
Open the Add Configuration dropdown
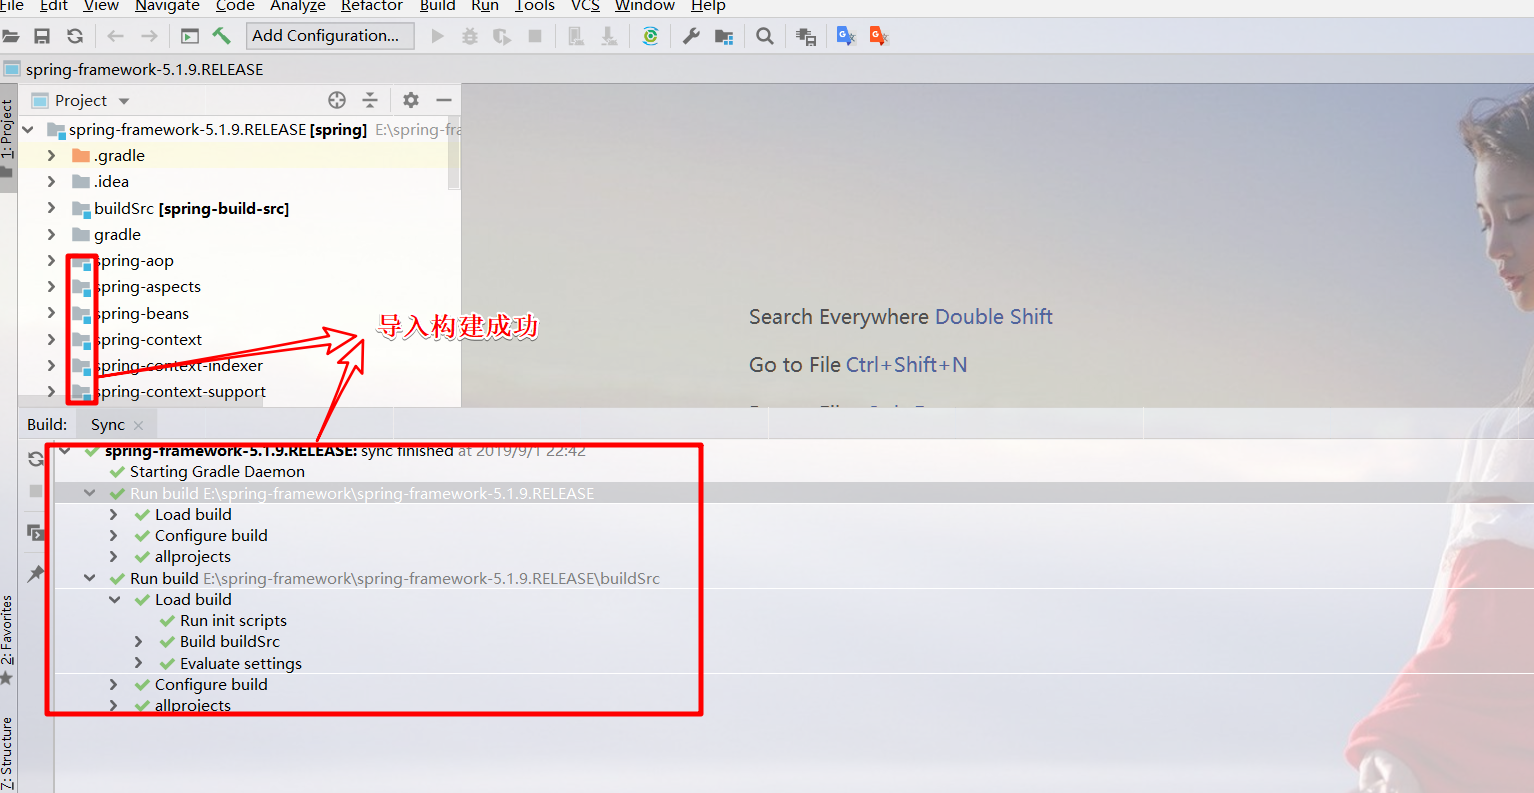[x=330, y=36]
